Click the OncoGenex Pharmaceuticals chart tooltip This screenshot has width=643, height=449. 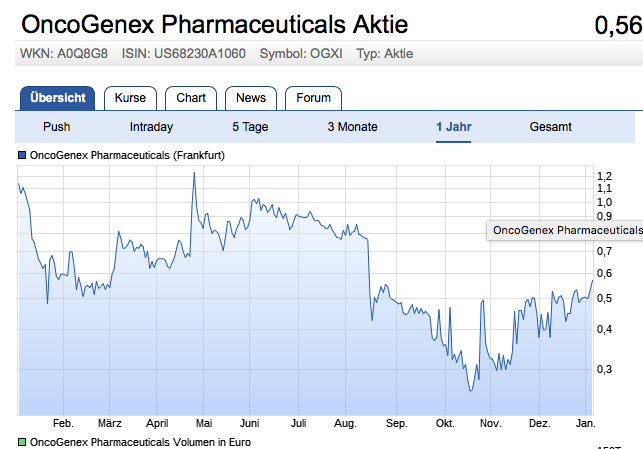coord(565,230)
